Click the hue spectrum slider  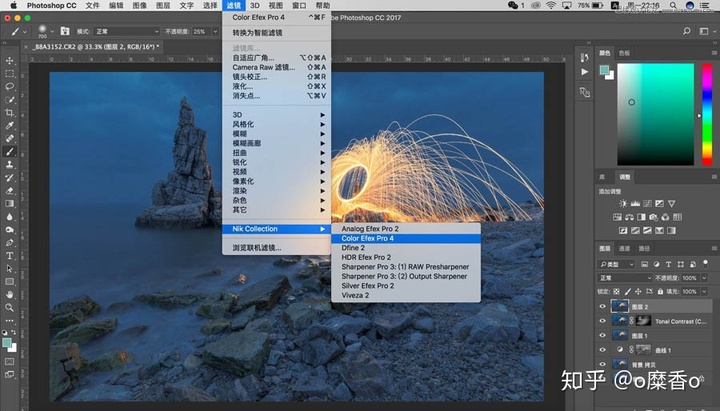tap(707, 114)
